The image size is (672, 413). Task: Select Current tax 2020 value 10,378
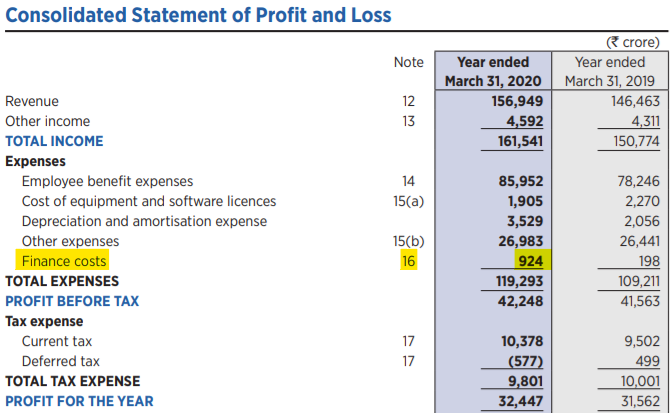point(522,341)
